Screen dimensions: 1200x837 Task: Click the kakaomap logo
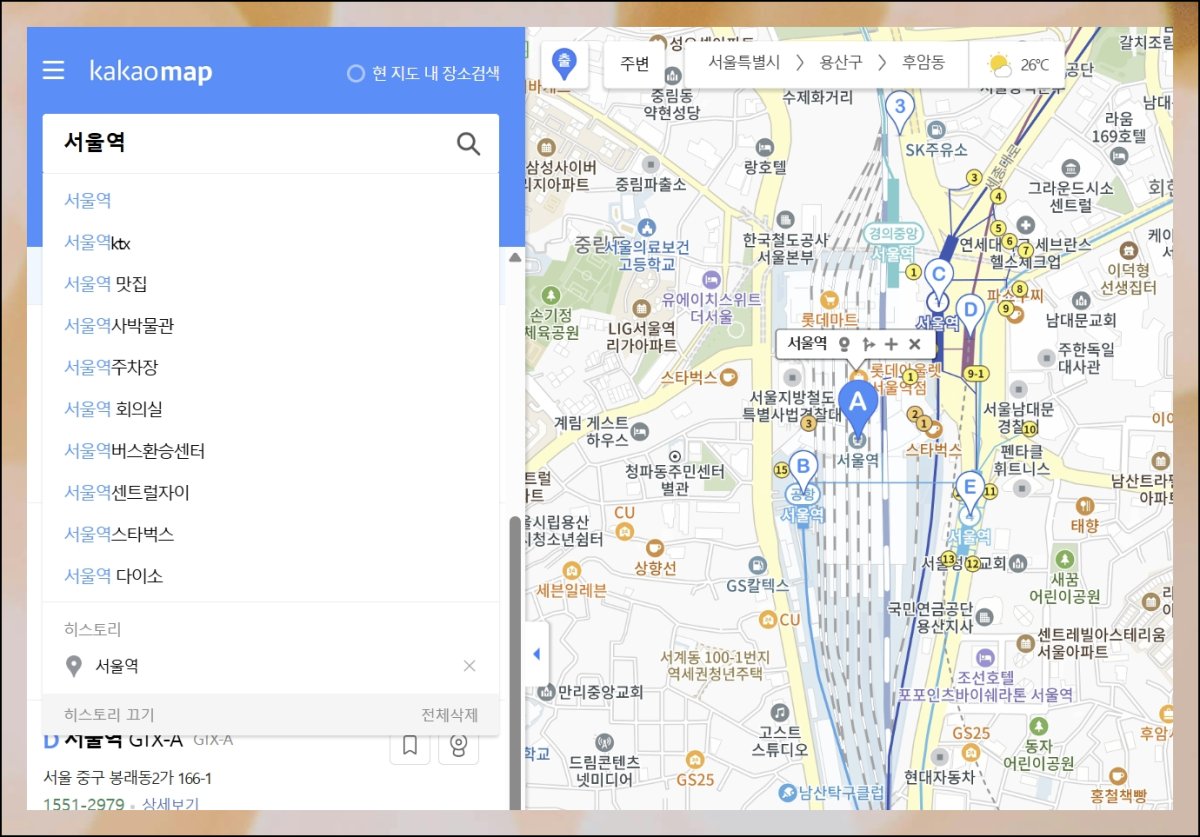151,71
